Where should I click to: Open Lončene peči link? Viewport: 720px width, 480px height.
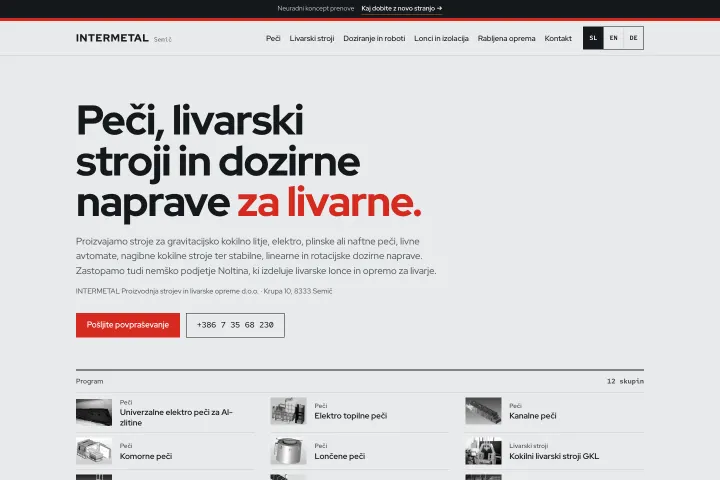[x=360, y=451]
